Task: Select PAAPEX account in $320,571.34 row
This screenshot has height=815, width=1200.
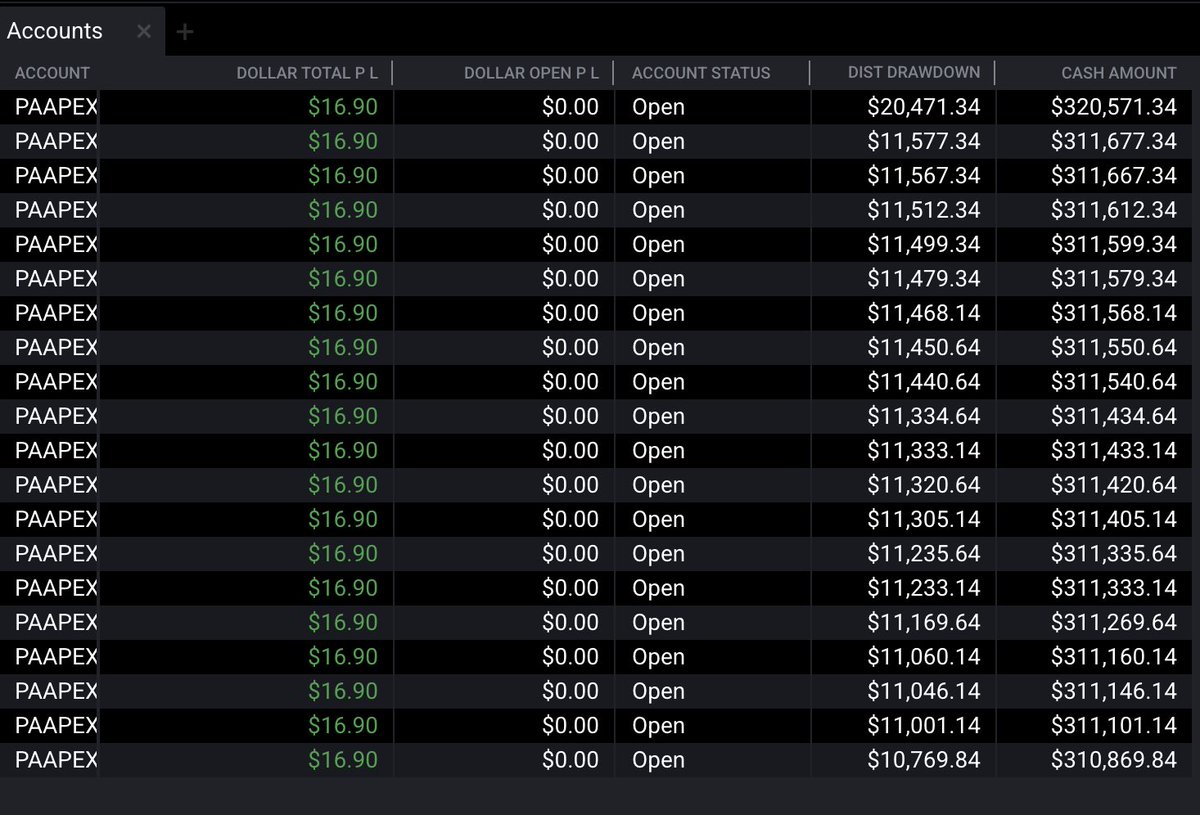Action: (56, 107)
